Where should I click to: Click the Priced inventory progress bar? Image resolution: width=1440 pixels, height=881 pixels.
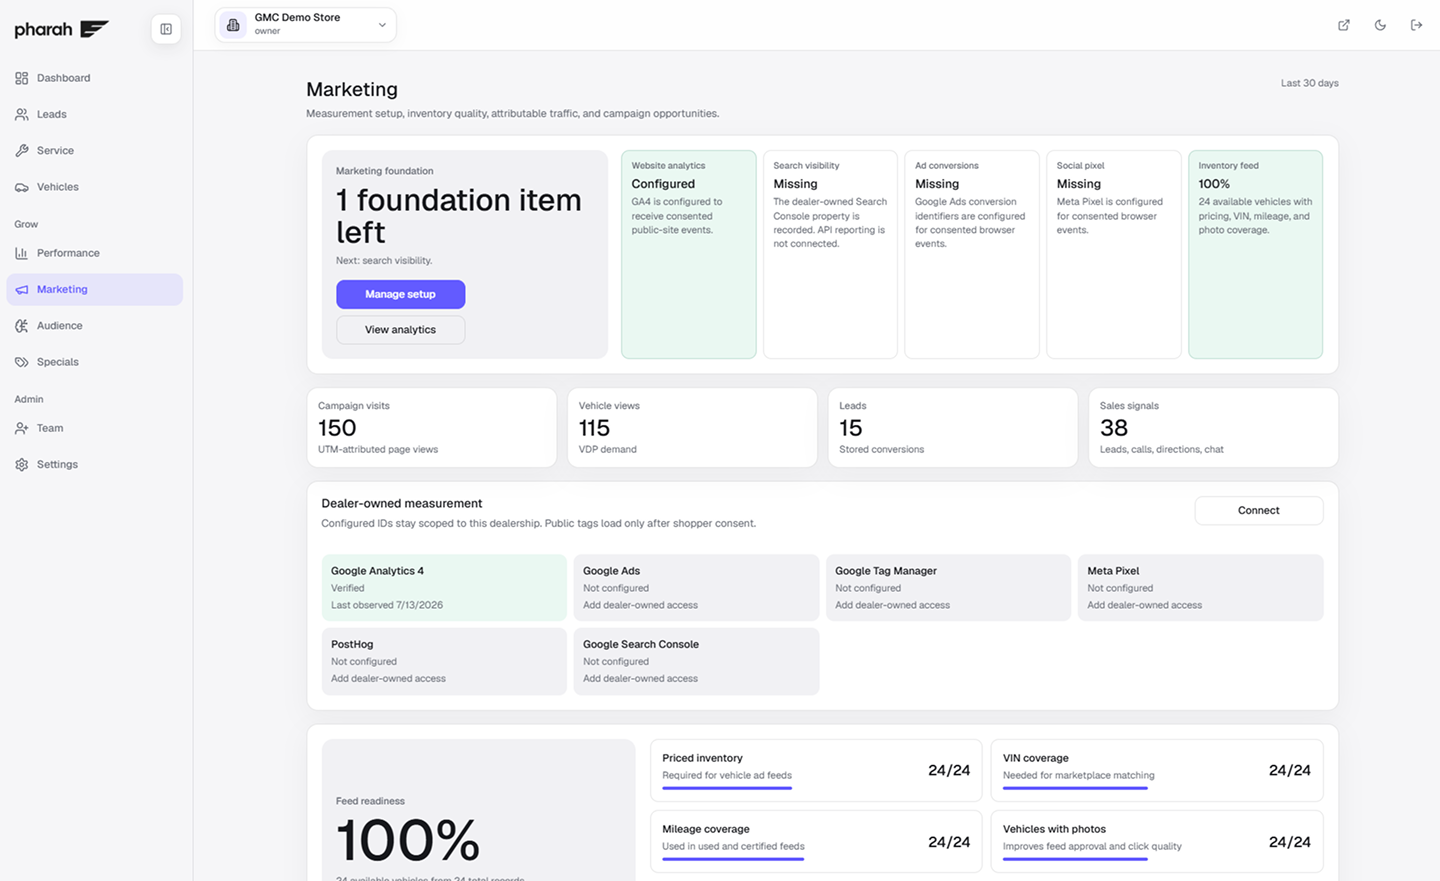(727, 788)
